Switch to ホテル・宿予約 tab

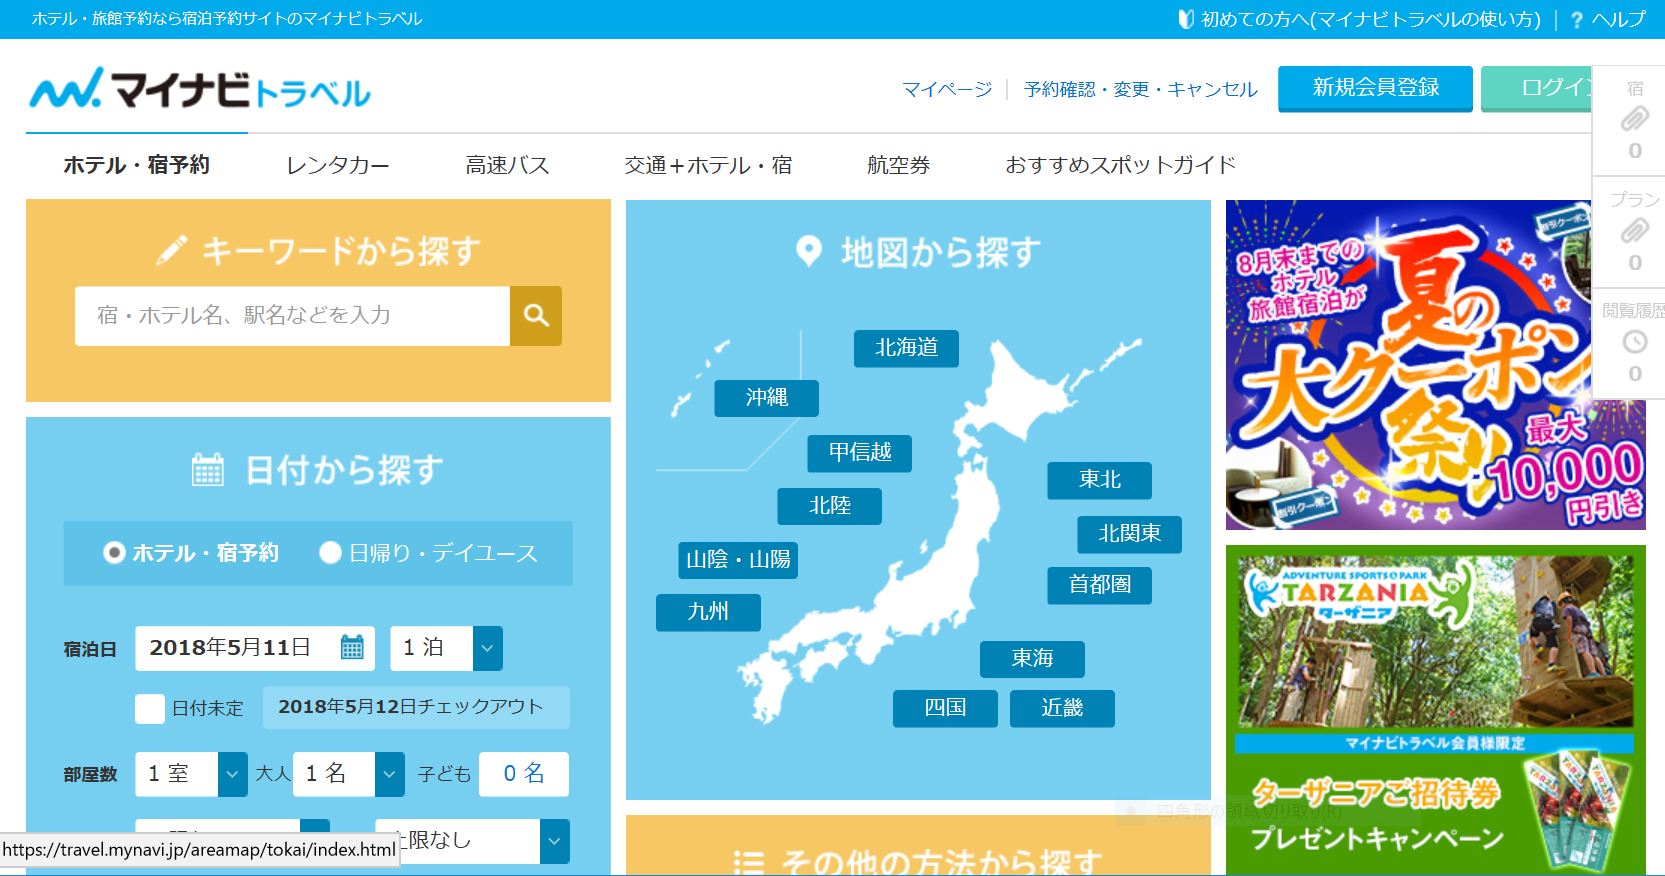(137, 165)
